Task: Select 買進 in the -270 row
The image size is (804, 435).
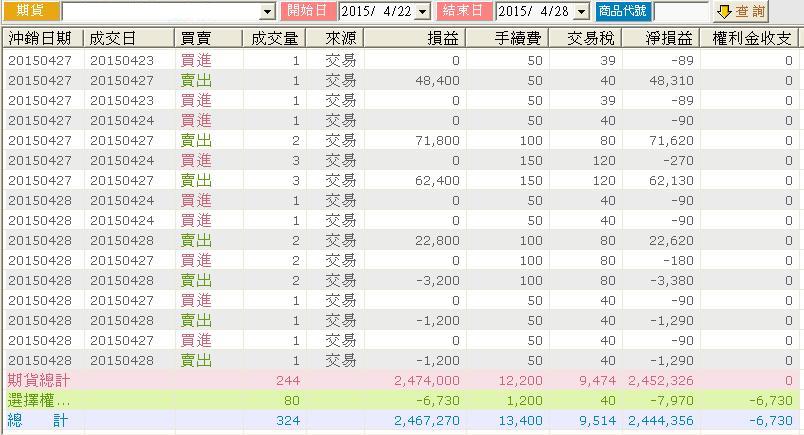Action: (196, 161)
